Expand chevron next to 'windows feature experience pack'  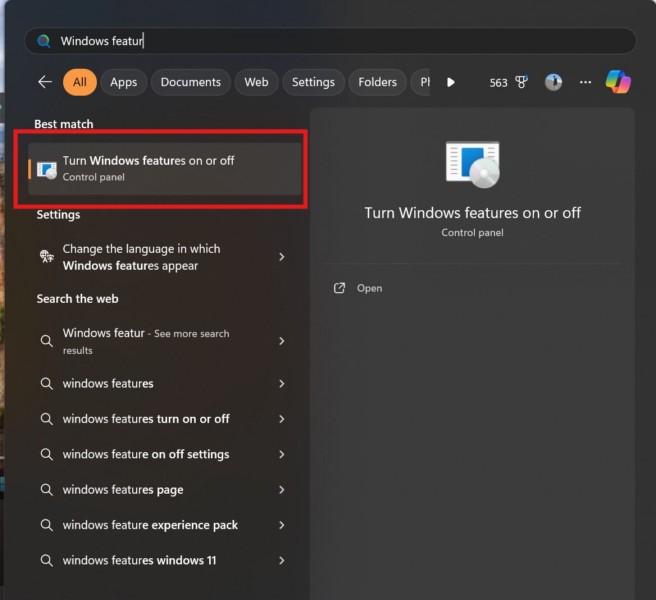[282, 525]
